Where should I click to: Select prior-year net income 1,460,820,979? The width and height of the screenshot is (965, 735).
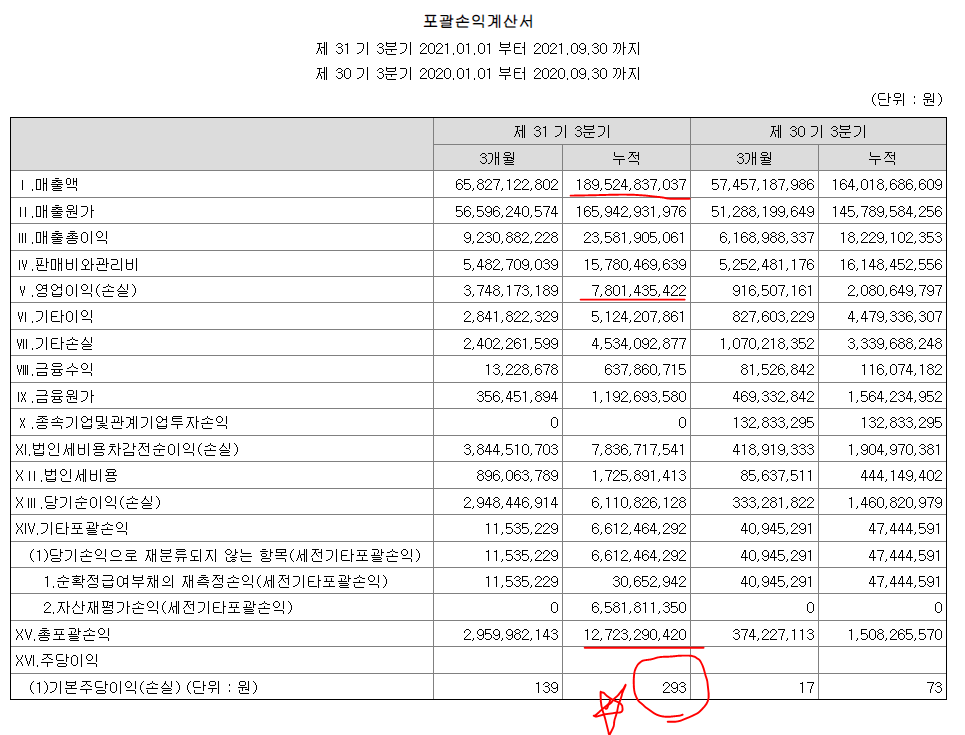coord(894,502)
